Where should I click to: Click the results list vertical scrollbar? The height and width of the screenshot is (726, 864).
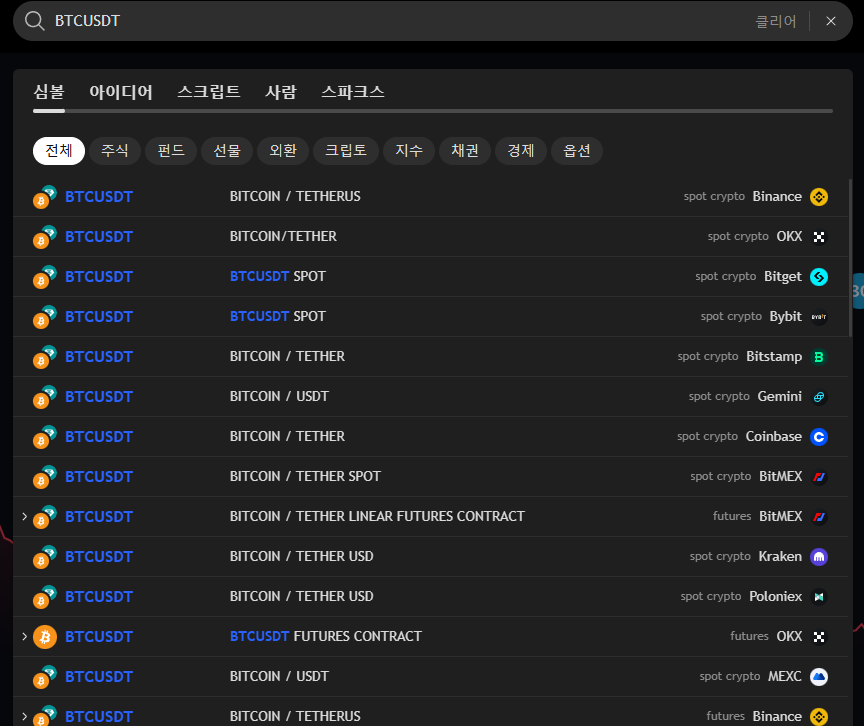point(850,258)
